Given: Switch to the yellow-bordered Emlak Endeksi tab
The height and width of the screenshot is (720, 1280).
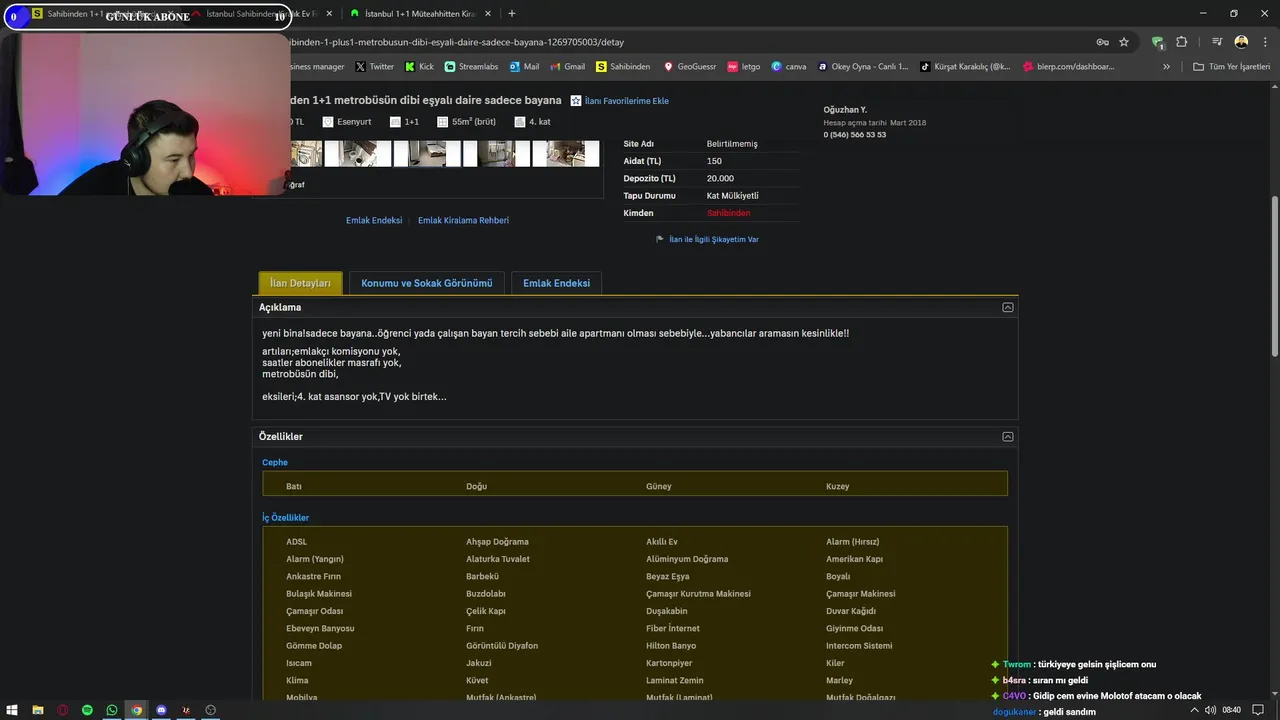Looking at the screenshot, I should pos(556,283).
